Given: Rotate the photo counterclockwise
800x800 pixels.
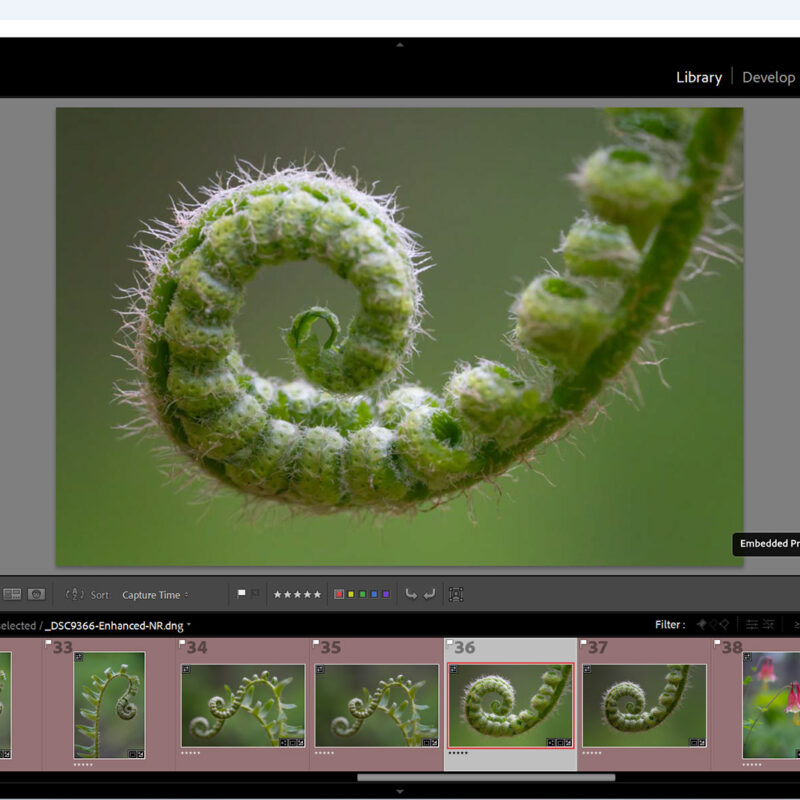Looking at the screenshot, I should pyautogui.click(x=410, y=593).
